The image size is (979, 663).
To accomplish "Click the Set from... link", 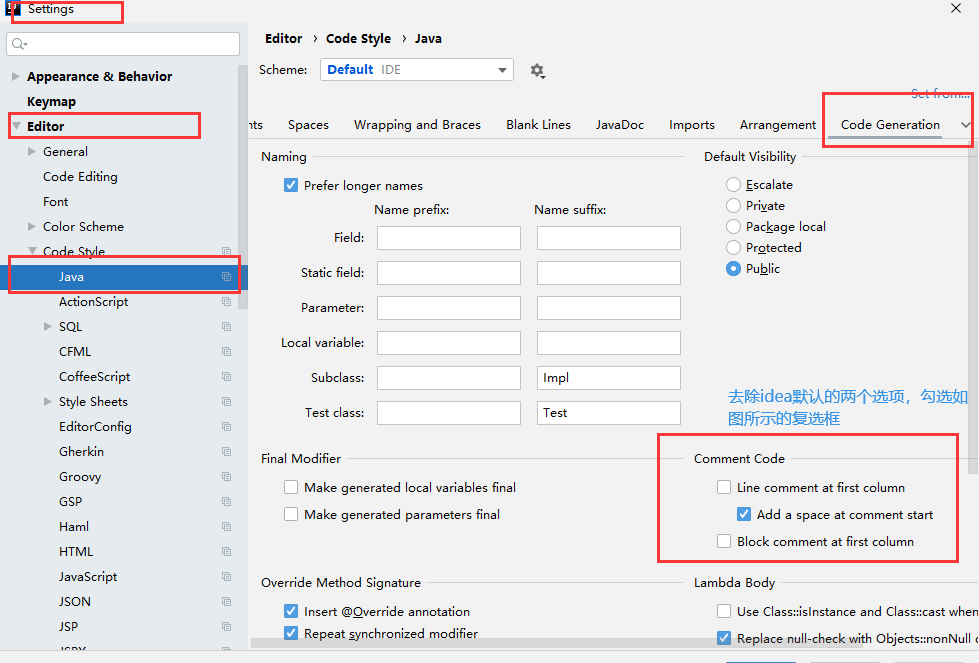I will (940, 94).
